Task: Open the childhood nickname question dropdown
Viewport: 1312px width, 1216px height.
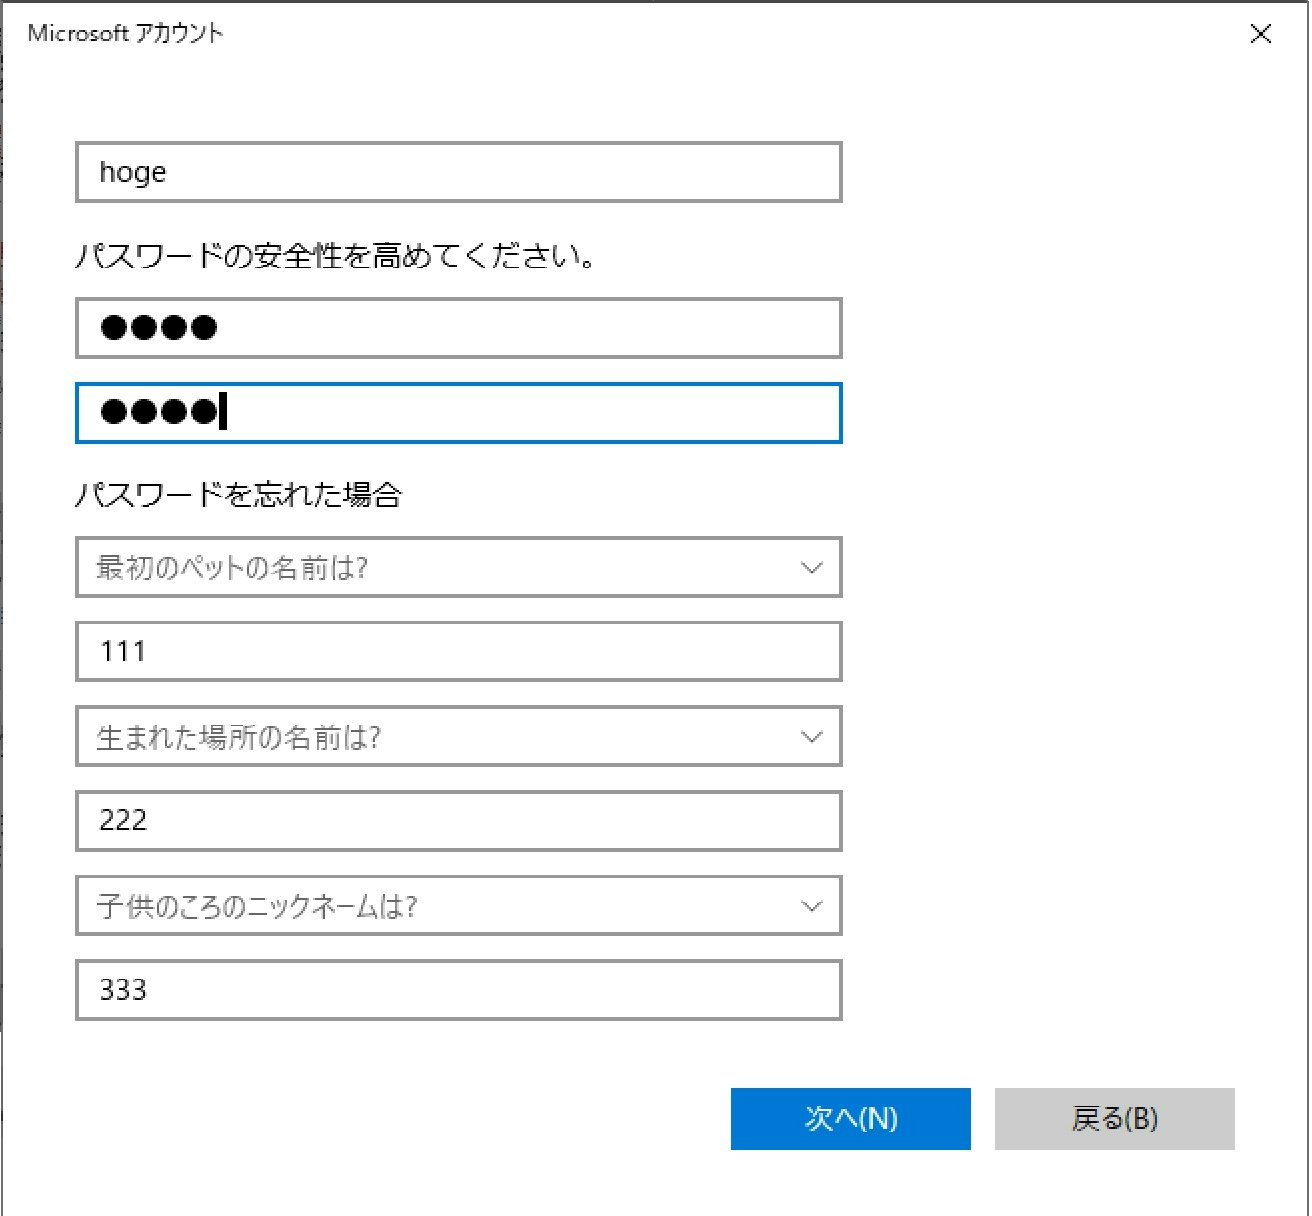Action: [456, 906]
